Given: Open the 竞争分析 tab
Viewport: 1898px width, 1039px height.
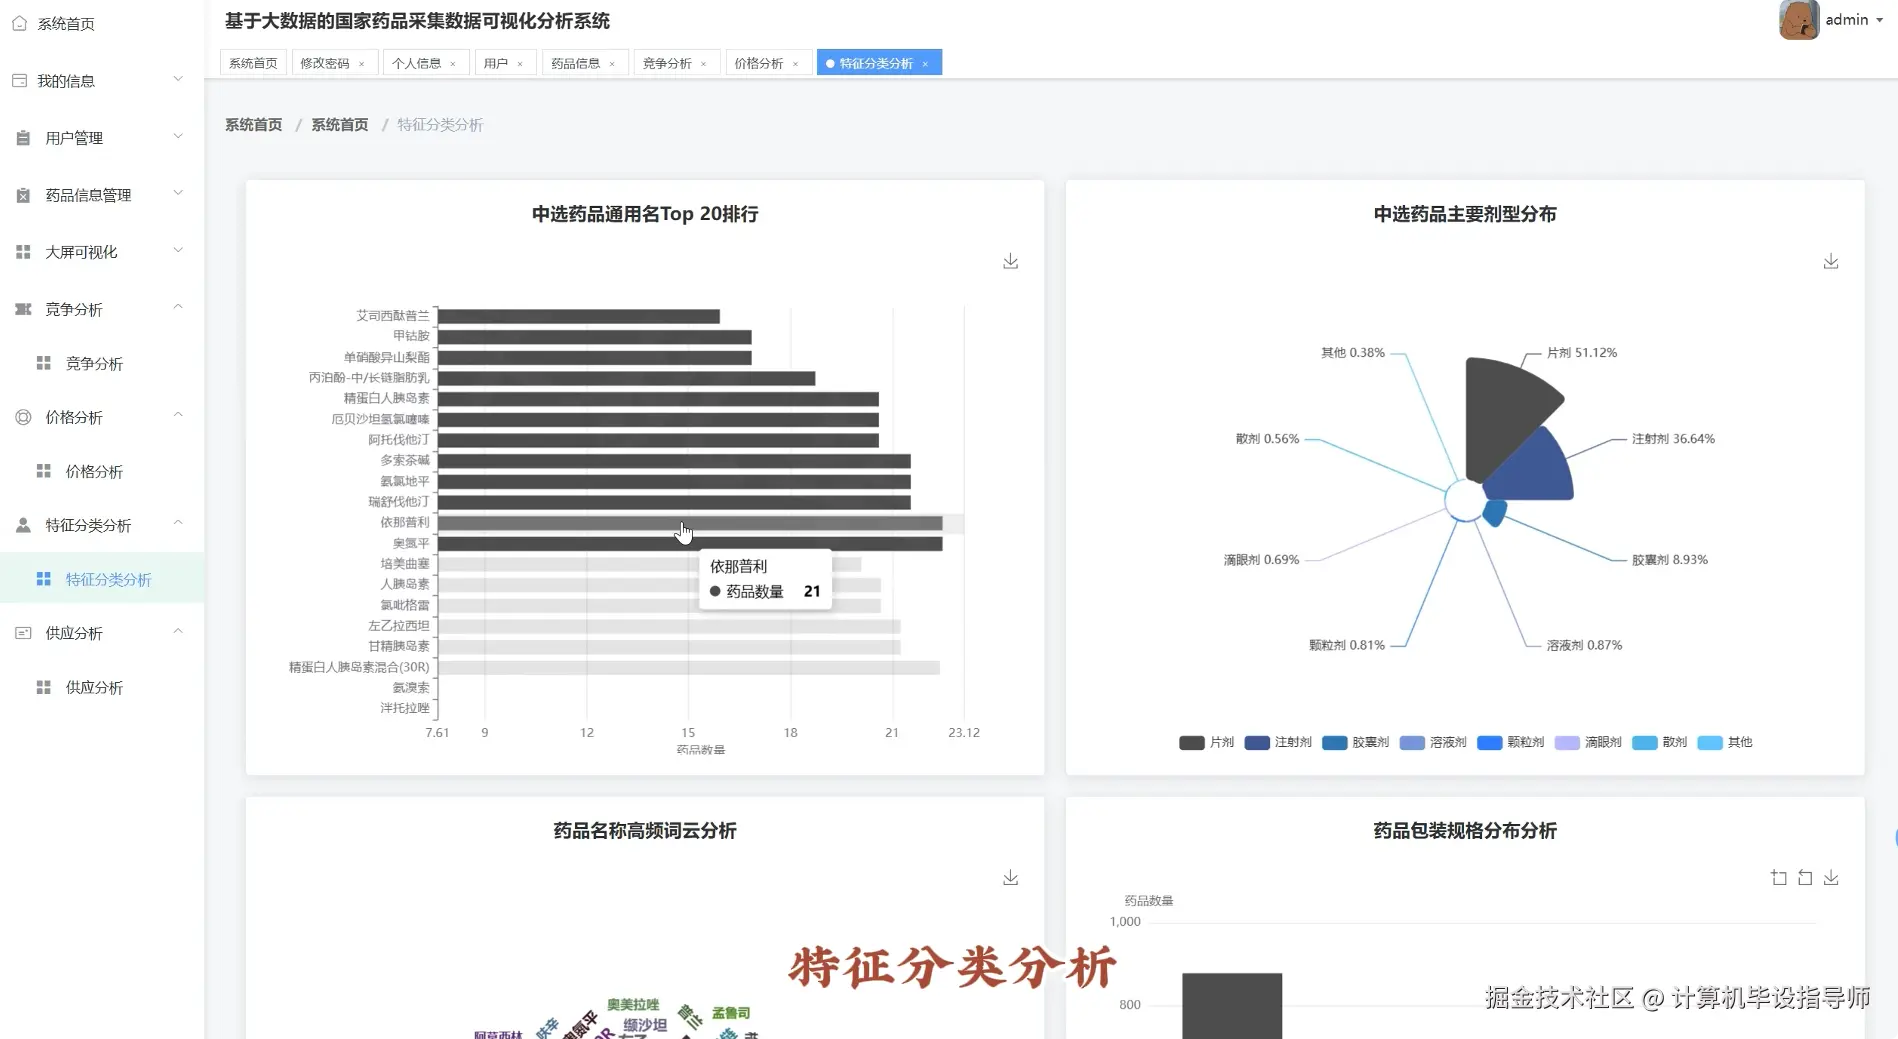Looking at the screenshot, I should pos(668,62).
